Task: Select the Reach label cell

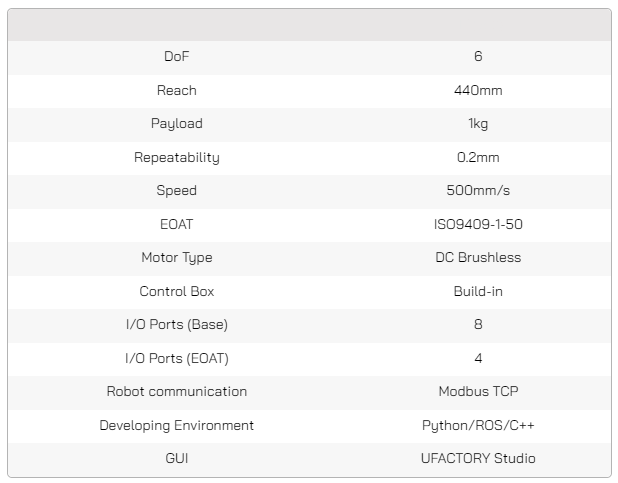Action: tap(176, 90)
